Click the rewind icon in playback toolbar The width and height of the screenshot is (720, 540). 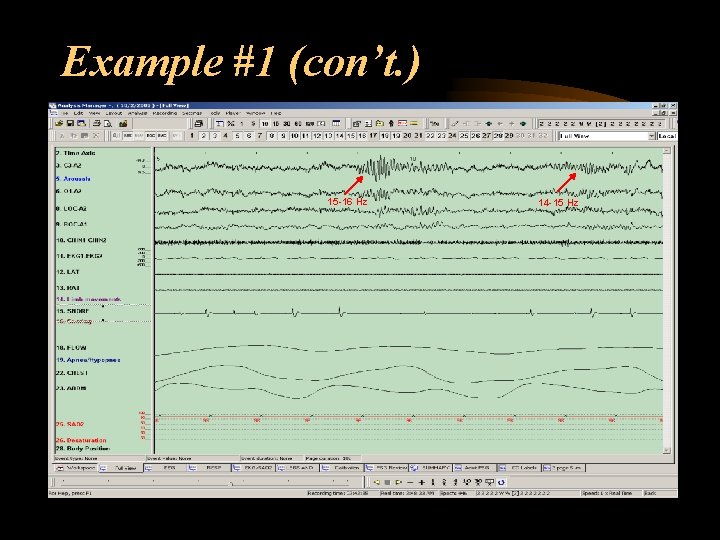point(377,483)
